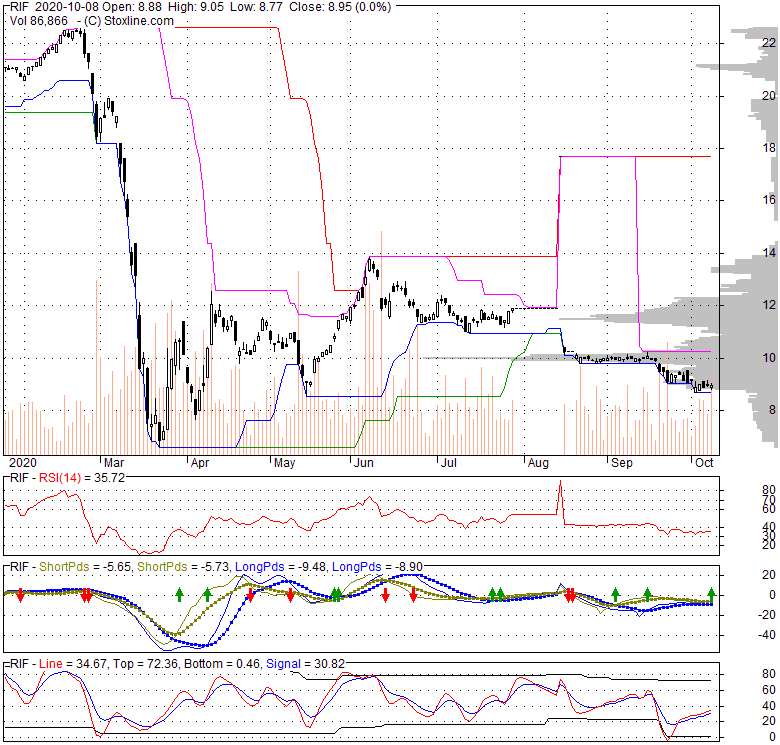The width and height of the screenshot is (780, 745).
Task: Click the 'LongPds = -9.48' label
Action: pos(281,566)
